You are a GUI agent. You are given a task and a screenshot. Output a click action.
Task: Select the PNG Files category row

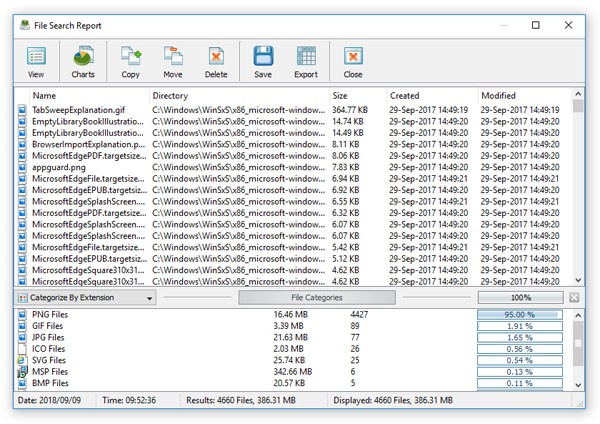[60, 315]
